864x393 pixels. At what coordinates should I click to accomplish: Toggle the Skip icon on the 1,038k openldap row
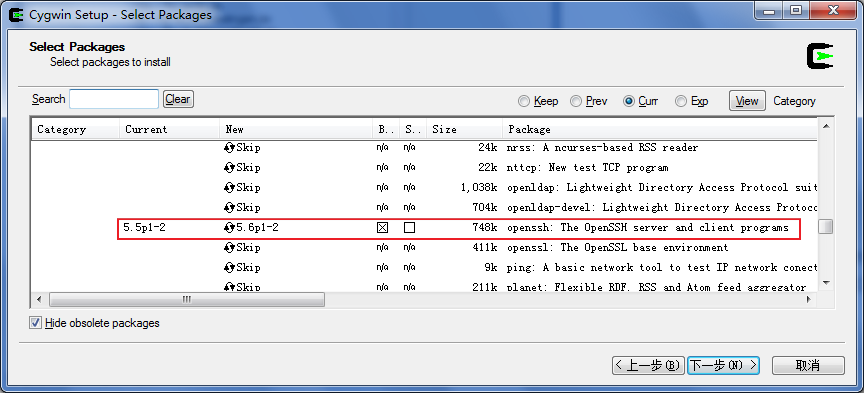230,187
